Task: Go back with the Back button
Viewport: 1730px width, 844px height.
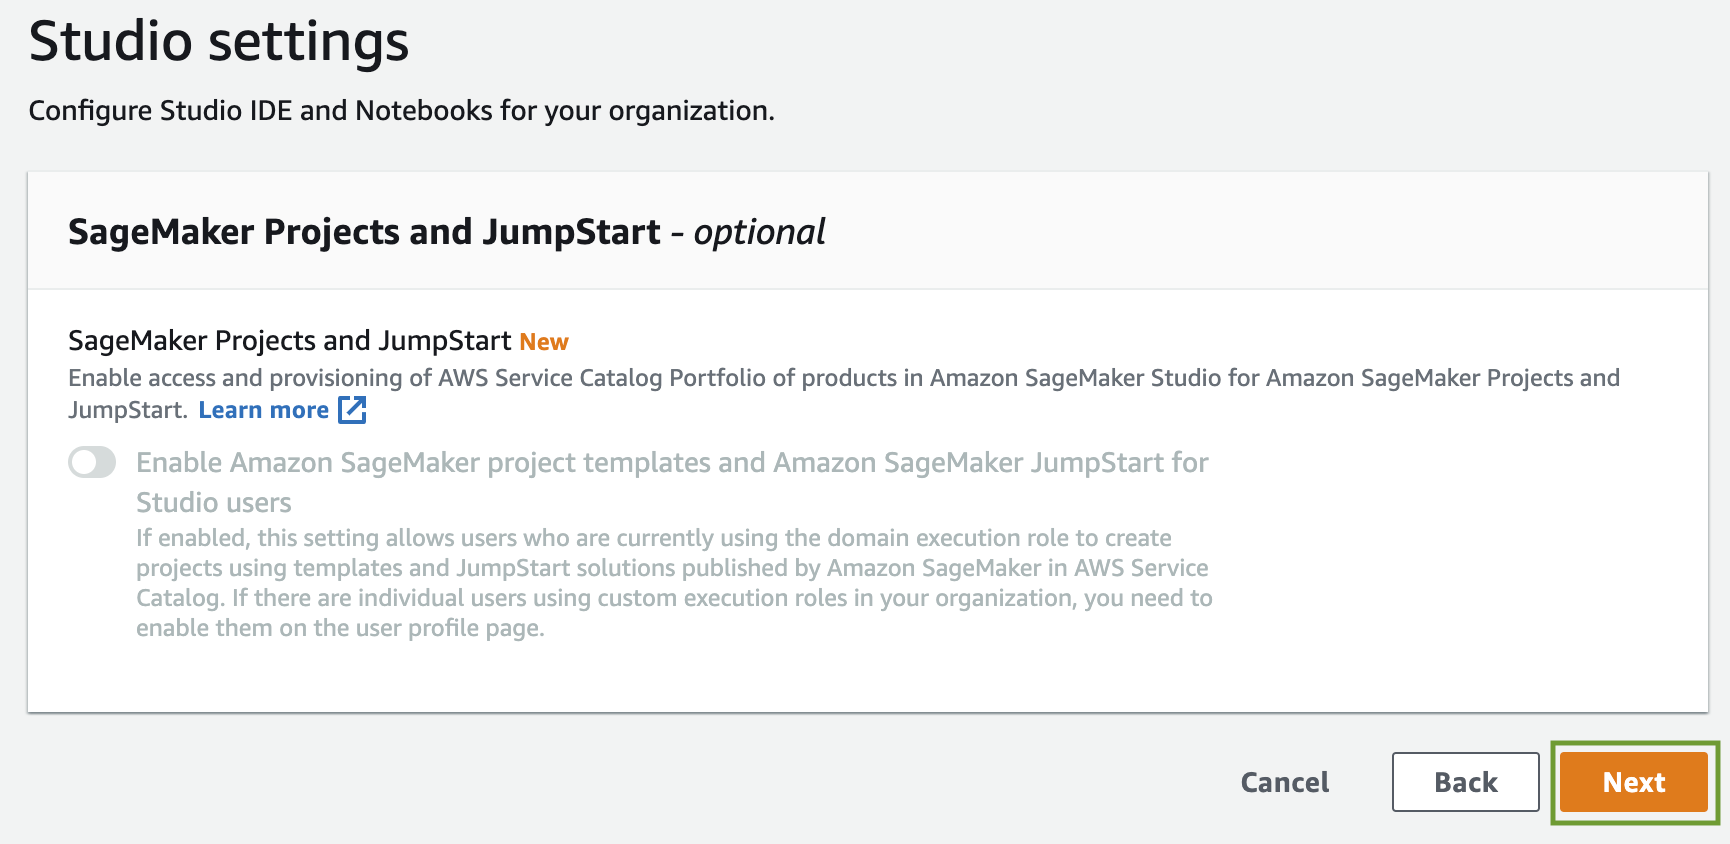Action: [1465, 782]
